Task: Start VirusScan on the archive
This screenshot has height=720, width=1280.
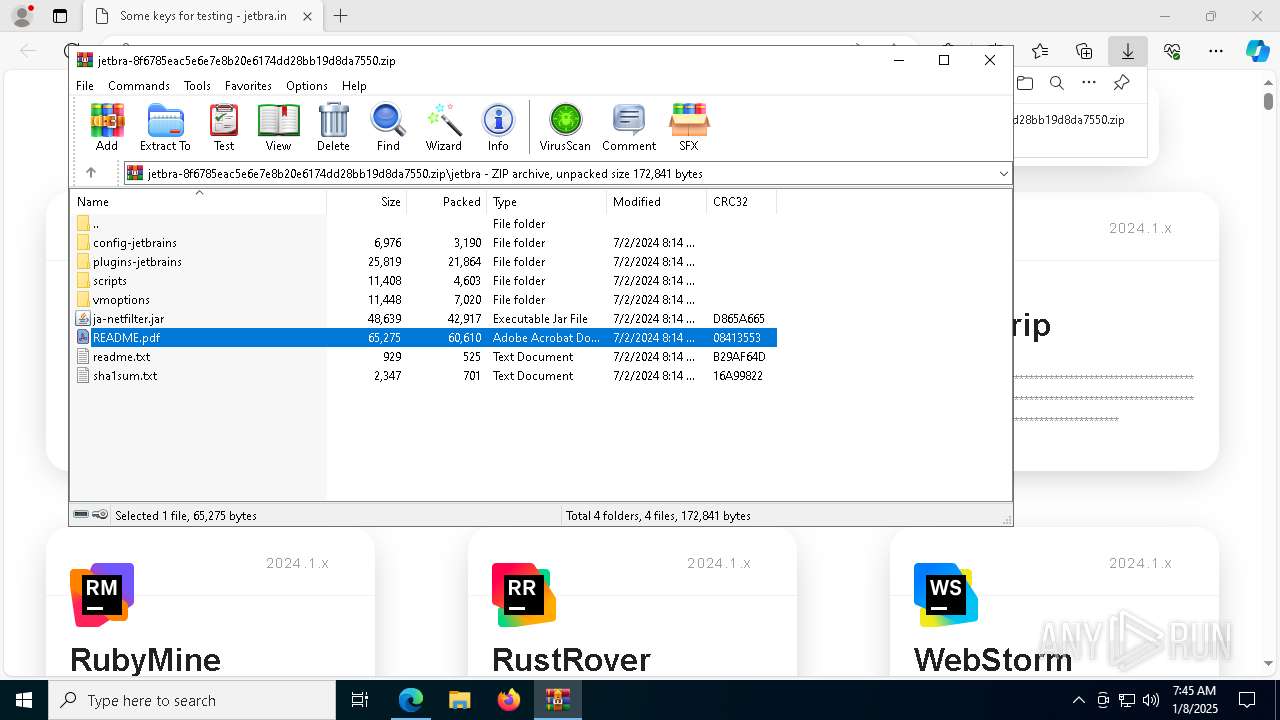Action: point(565,127)
